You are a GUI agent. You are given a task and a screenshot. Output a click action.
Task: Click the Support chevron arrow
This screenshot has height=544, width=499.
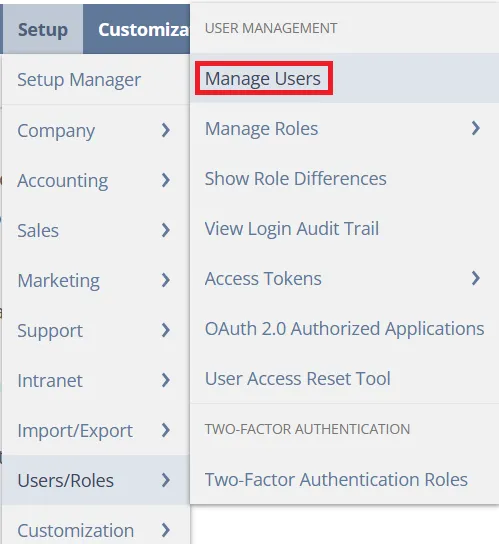pos(166,330)
